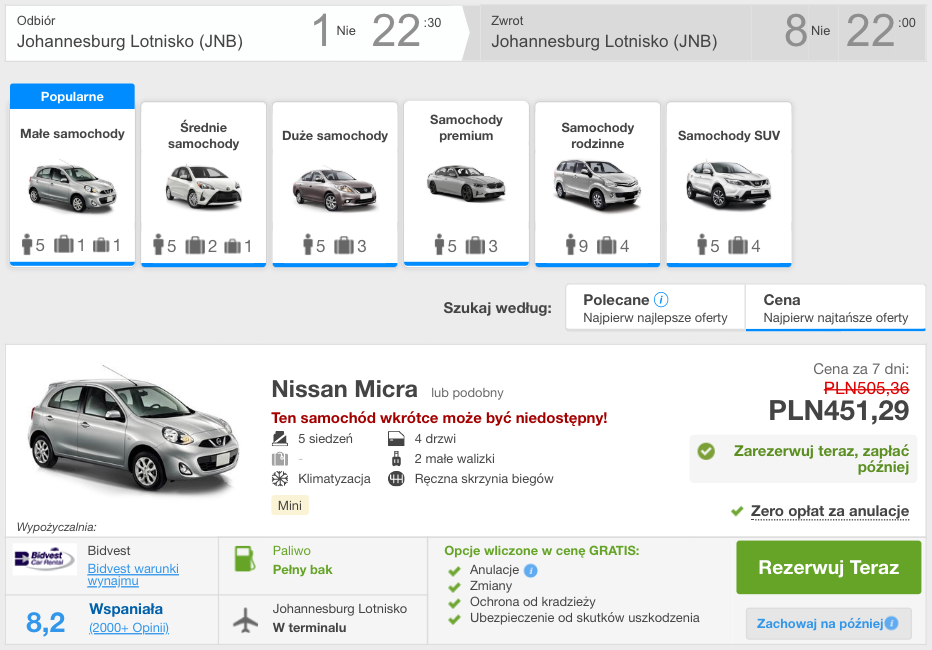
Task: Open the 2000+ Opinii reviews link
Action: click(x=129, y=627)
